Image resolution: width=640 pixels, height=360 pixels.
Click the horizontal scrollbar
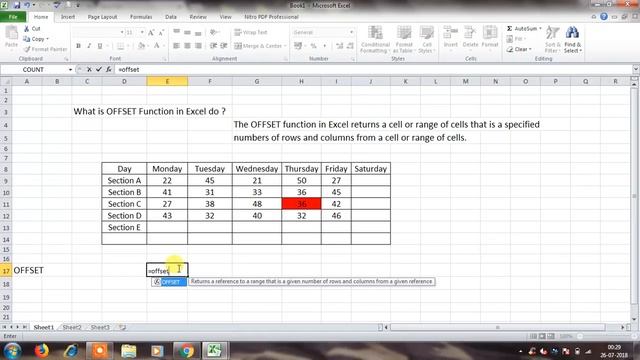[498, 327]
